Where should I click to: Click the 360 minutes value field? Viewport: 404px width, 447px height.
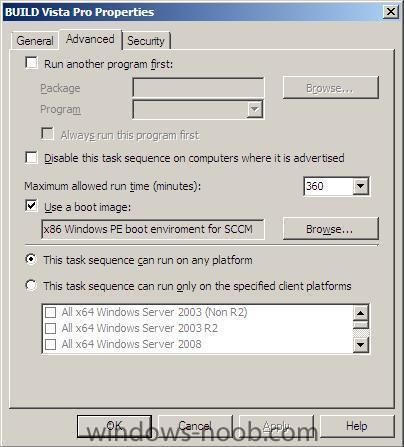coord(328,186)
